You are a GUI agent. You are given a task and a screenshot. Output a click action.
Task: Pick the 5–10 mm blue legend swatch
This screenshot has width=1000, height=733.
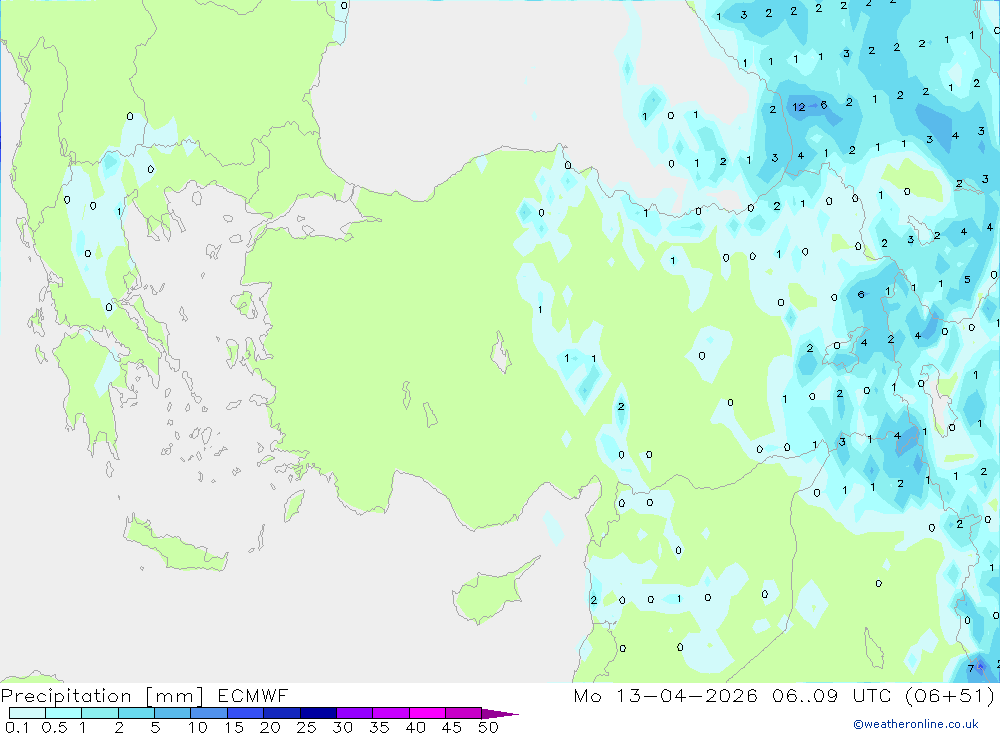pyautogui.click(x=172, y=713)
